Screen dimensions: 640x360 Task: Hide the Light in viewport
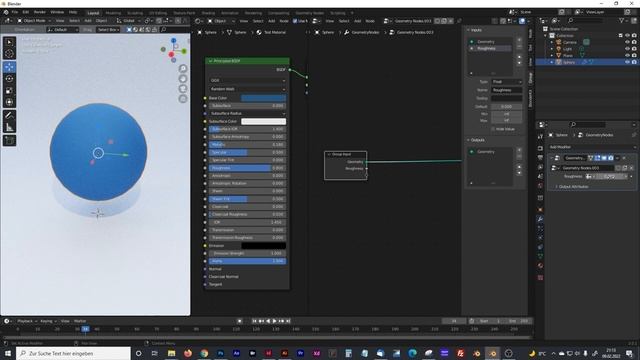[627, 49]
